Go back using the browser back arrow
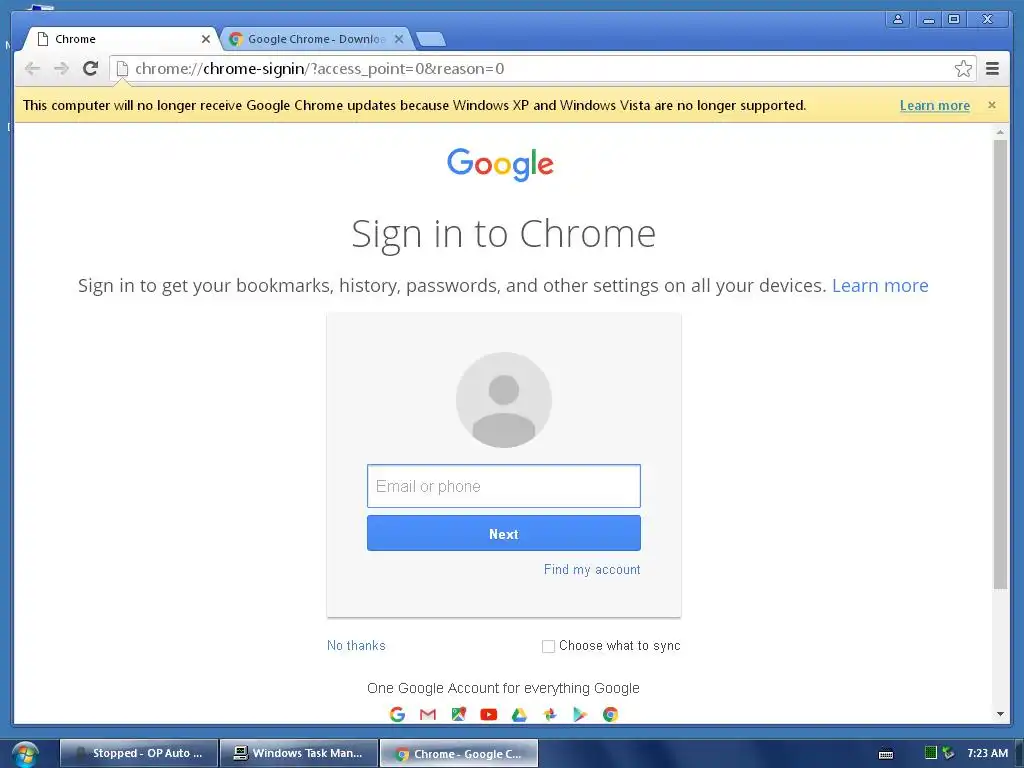The width and height of the screenshot is (1024, 768). click(x=32, y=69)
